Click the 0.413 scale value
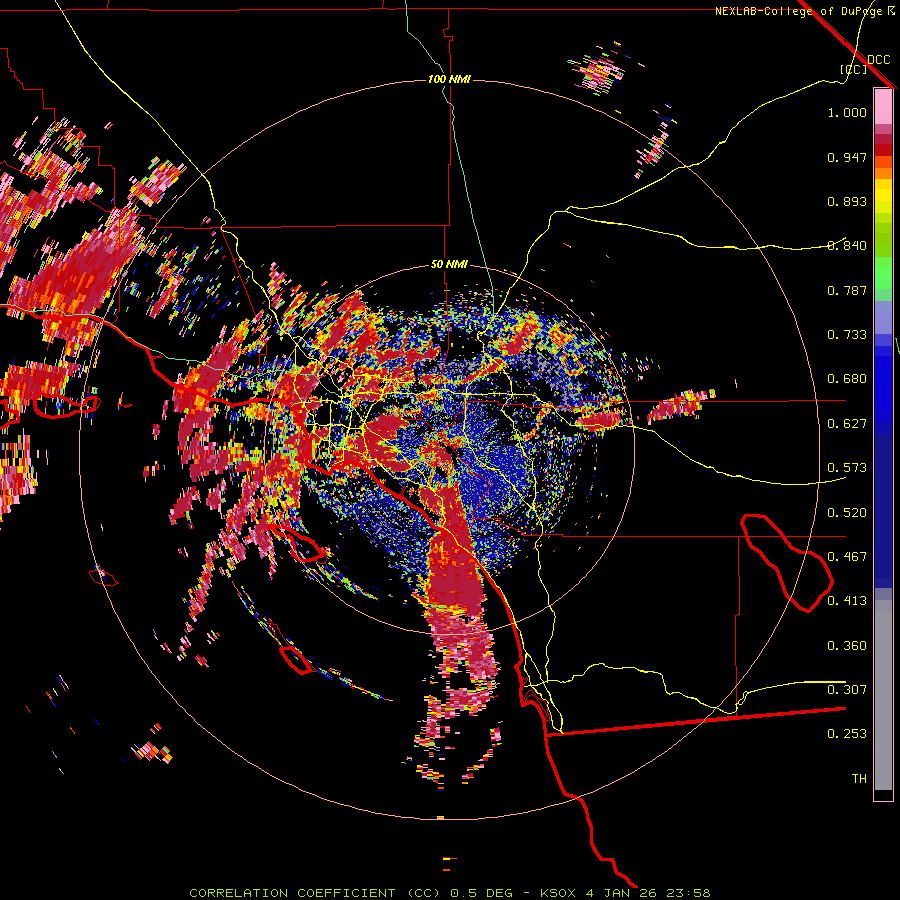Viewport: 900px width, 900px height. (847, 601)
